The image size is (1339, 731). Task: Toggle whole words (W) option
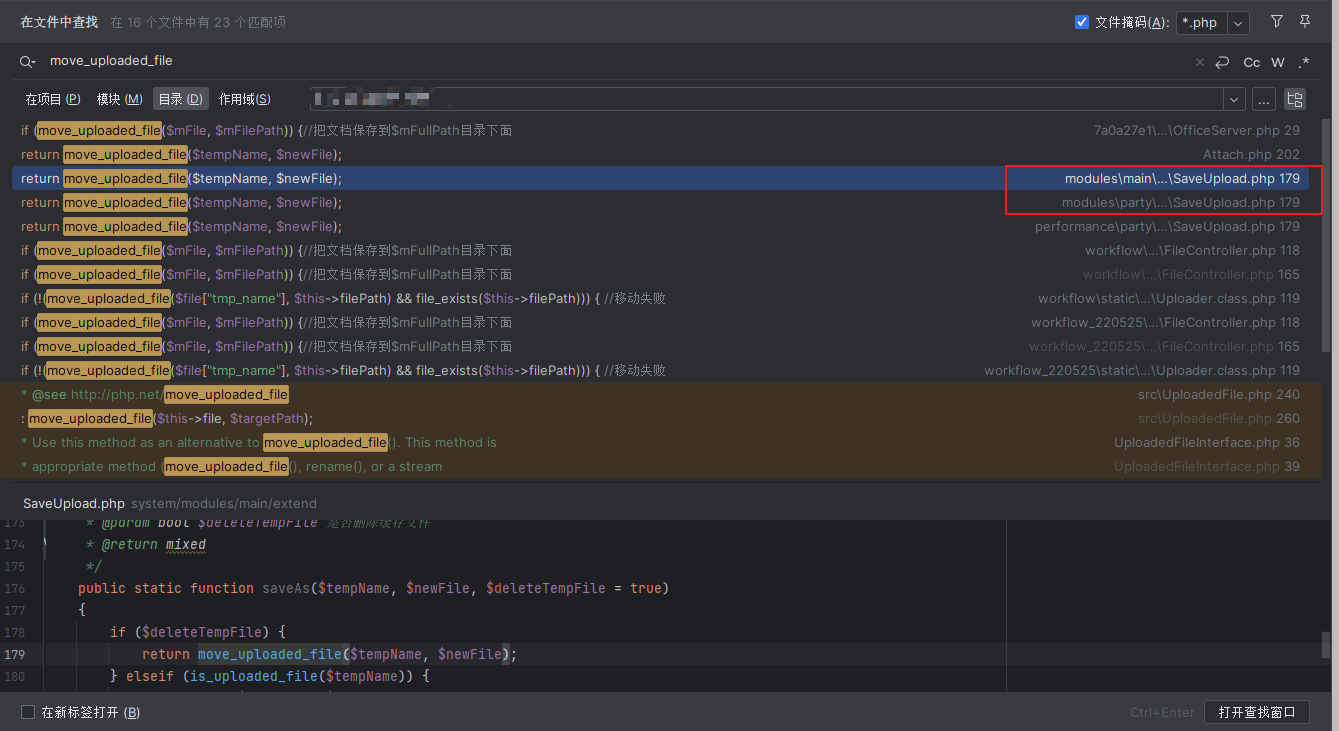[x=1278, y=62]
